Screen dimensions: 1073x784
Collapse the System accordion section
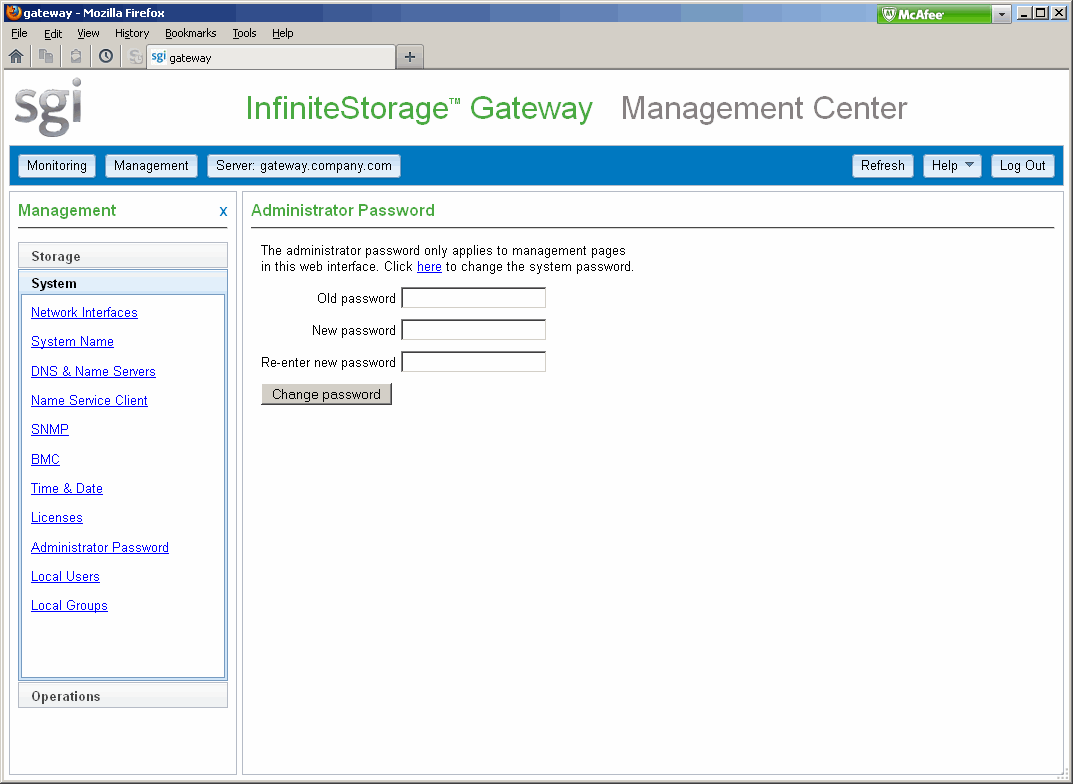(123, 283)
